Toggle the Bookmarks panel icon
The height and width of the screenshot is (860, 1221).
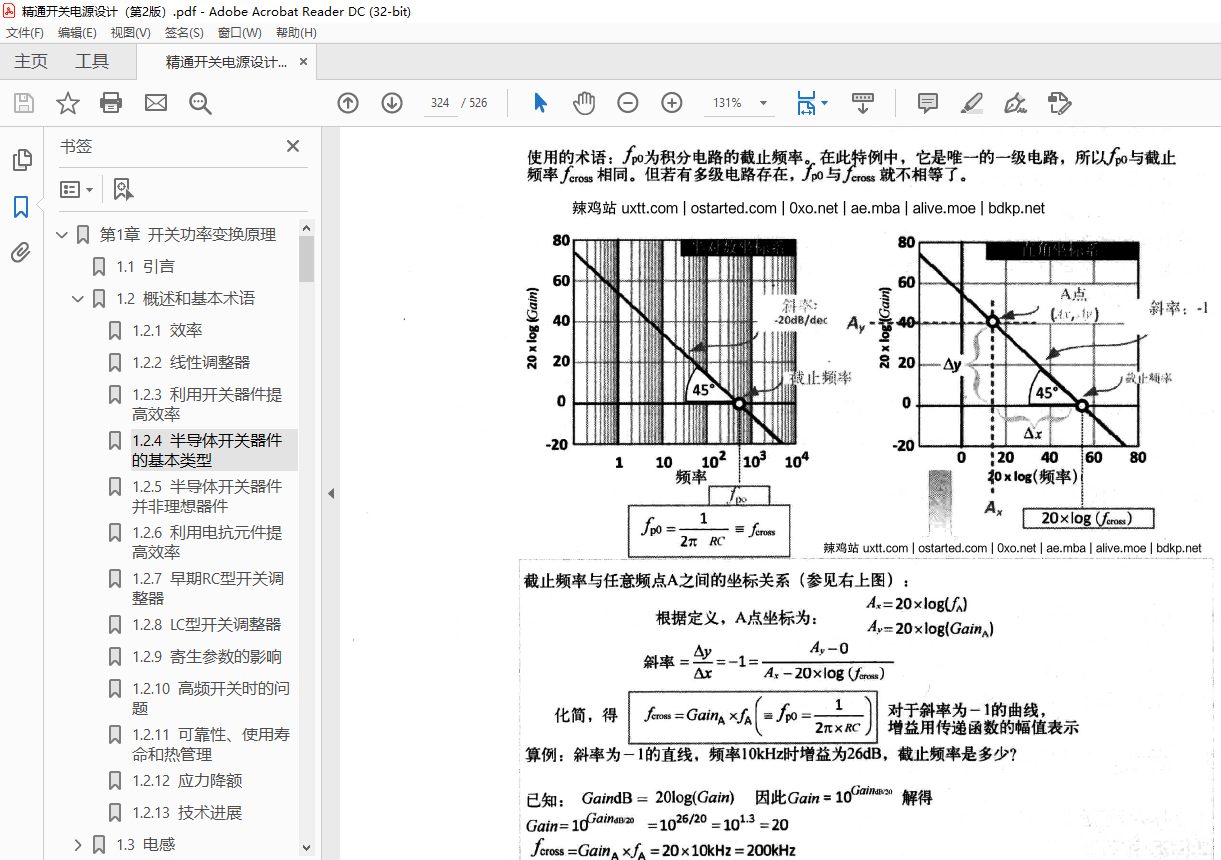pos(21,207)
